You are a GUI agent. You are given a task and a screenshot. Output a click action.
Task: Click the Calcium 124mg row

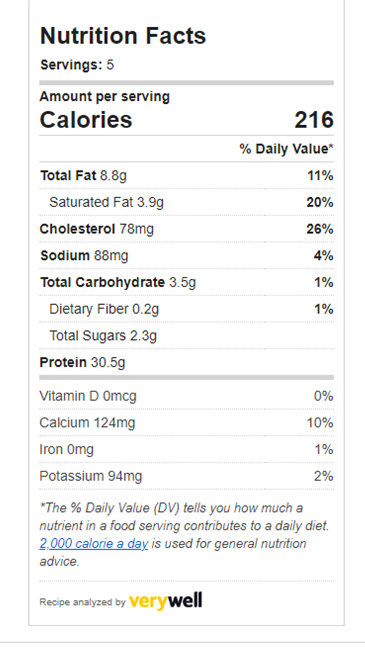(186, 423)
